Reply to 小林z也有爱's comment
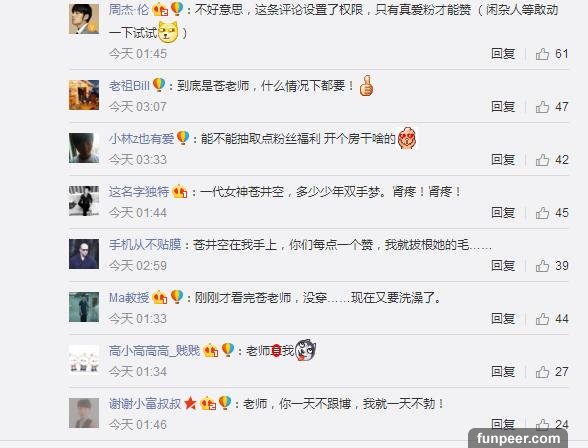This screenshot has height=448, width=588. (503, 160)
